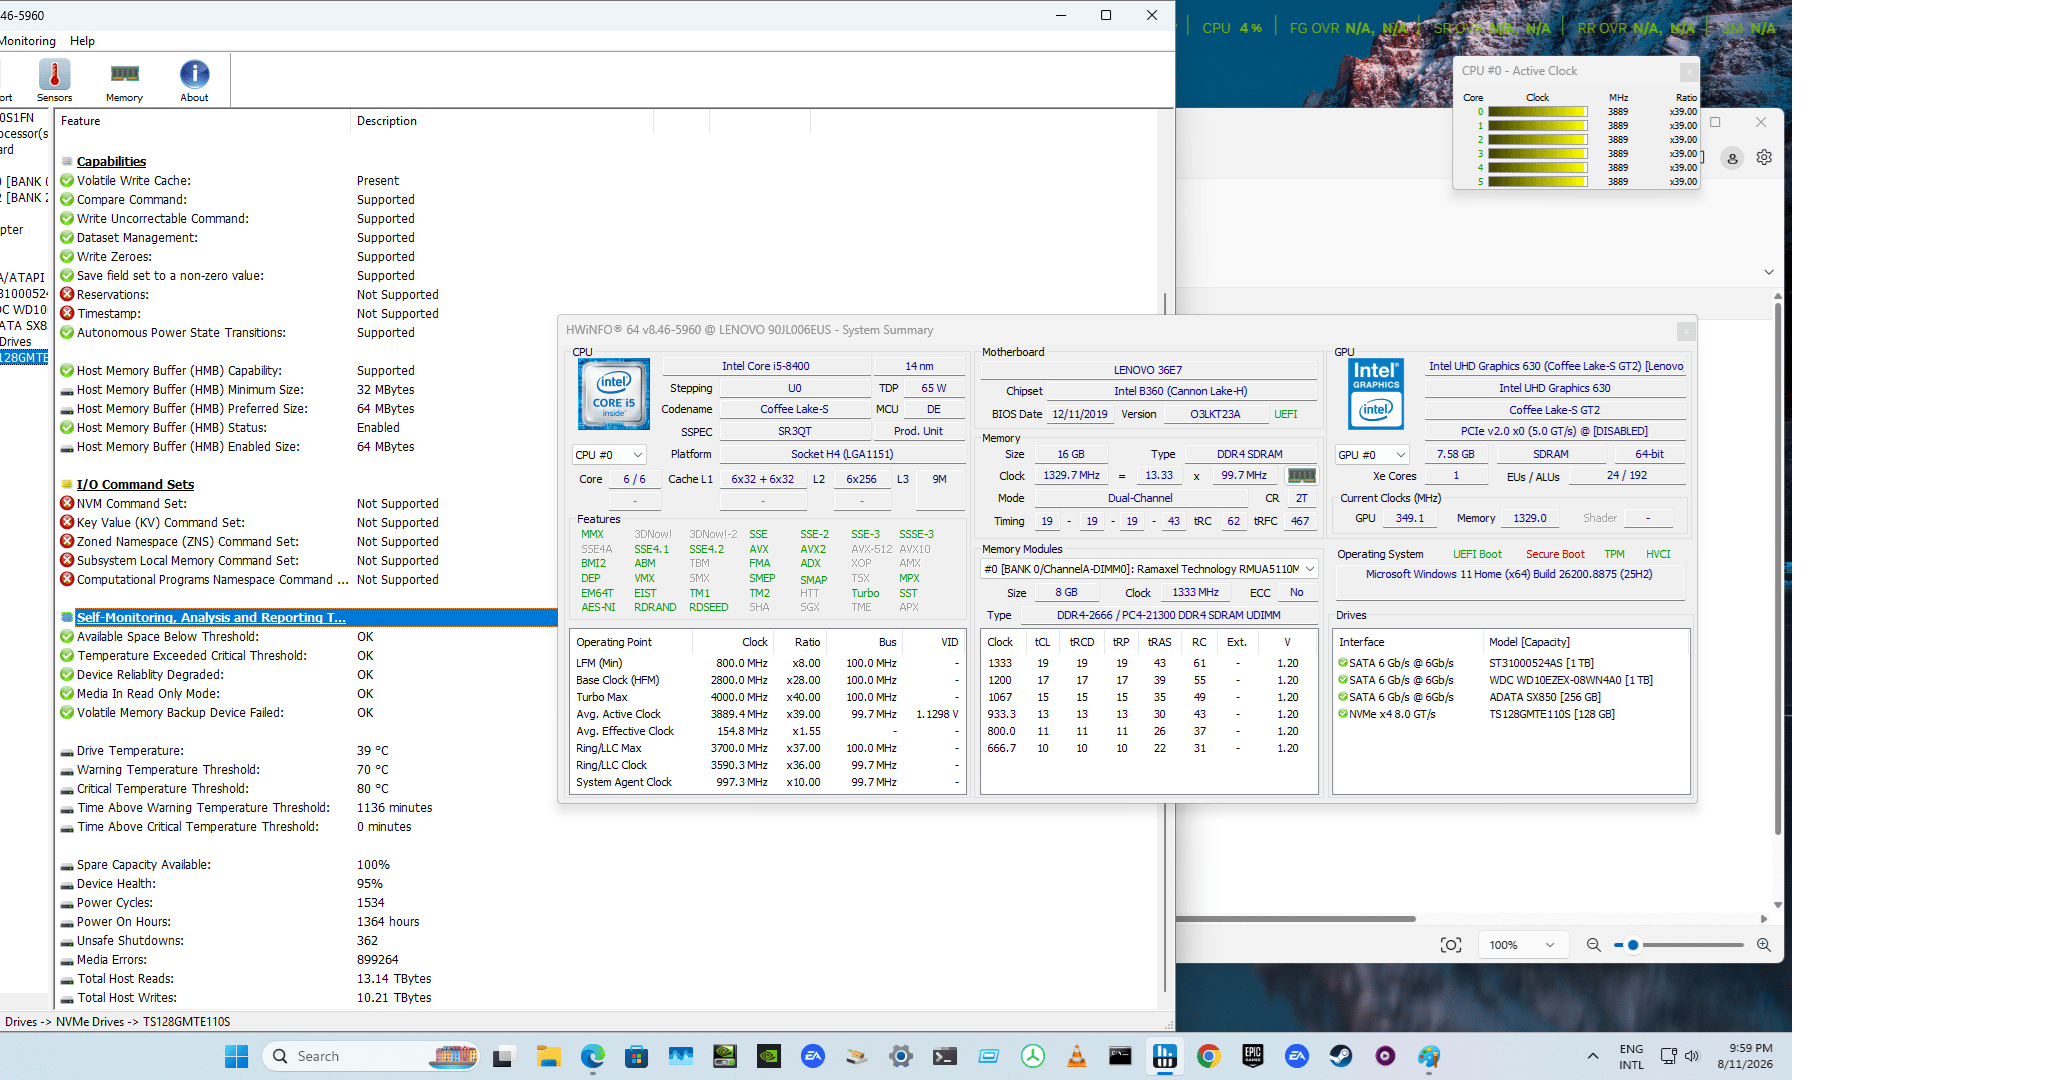The width and height of the screenshot is (2048, 1080).
Task: Click the Core 0 clock bar
Action: coord(1537,112)
